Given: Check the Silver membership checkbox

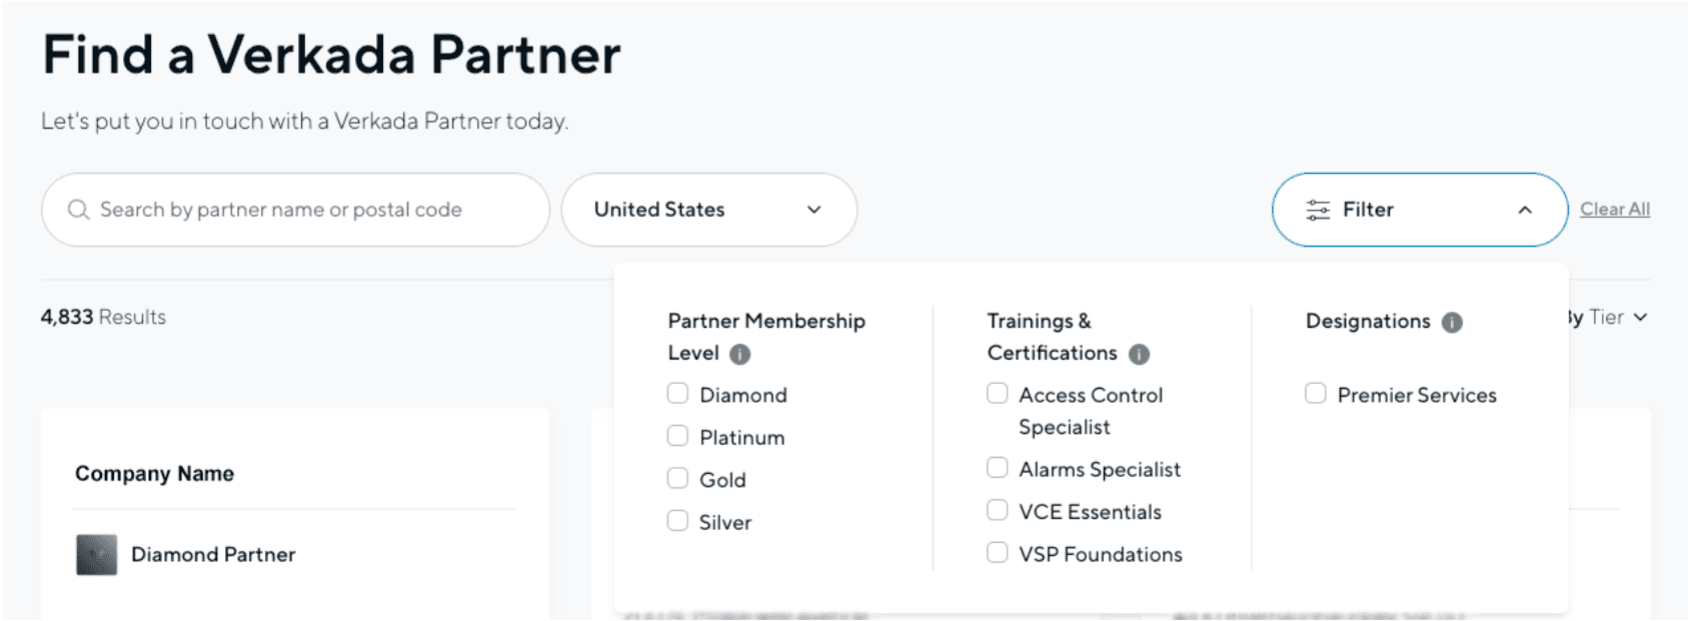Looking at the screenshot, I should tap(678, 520).
